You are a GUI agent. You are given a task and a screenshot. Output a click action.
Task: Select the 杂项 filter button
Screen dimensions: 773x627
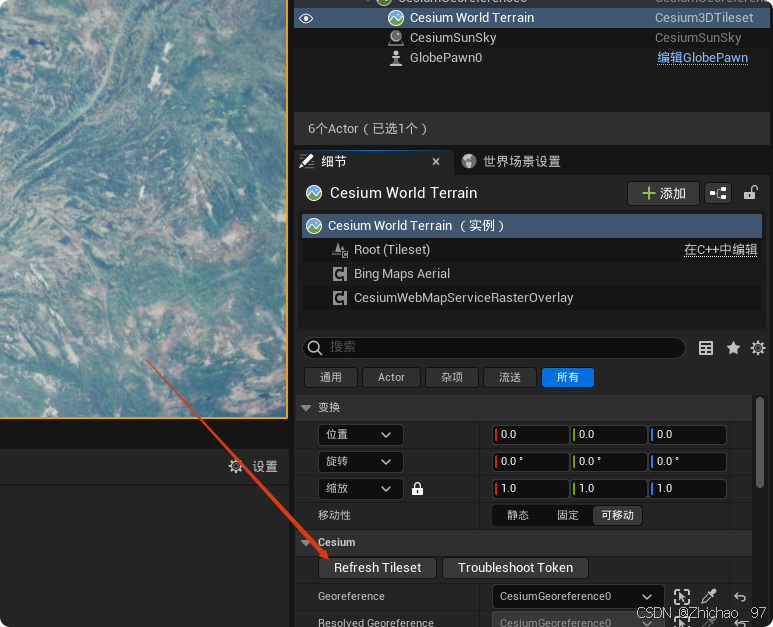(452, 378)
